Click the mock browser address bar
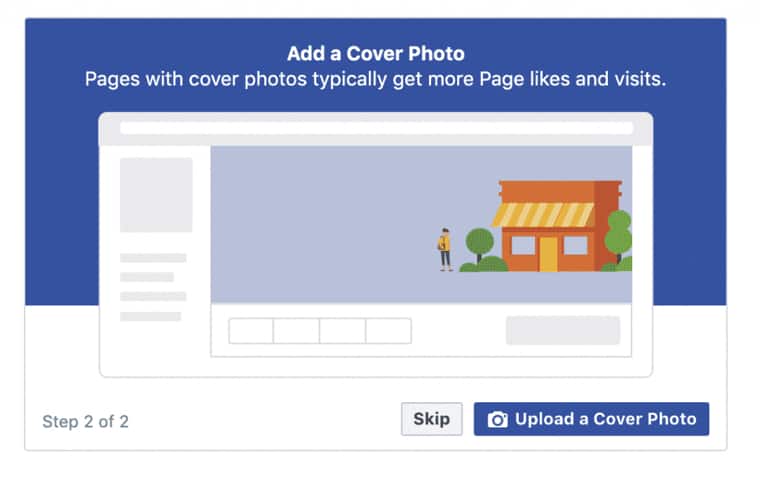 click(x=377, y=128)
